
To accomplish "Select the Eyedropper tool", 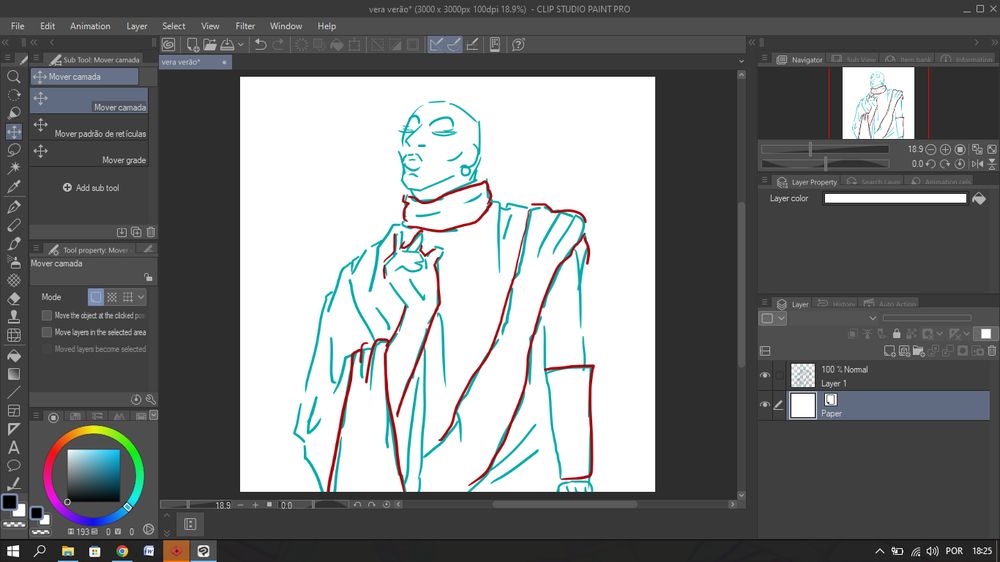I will (14, 187).
